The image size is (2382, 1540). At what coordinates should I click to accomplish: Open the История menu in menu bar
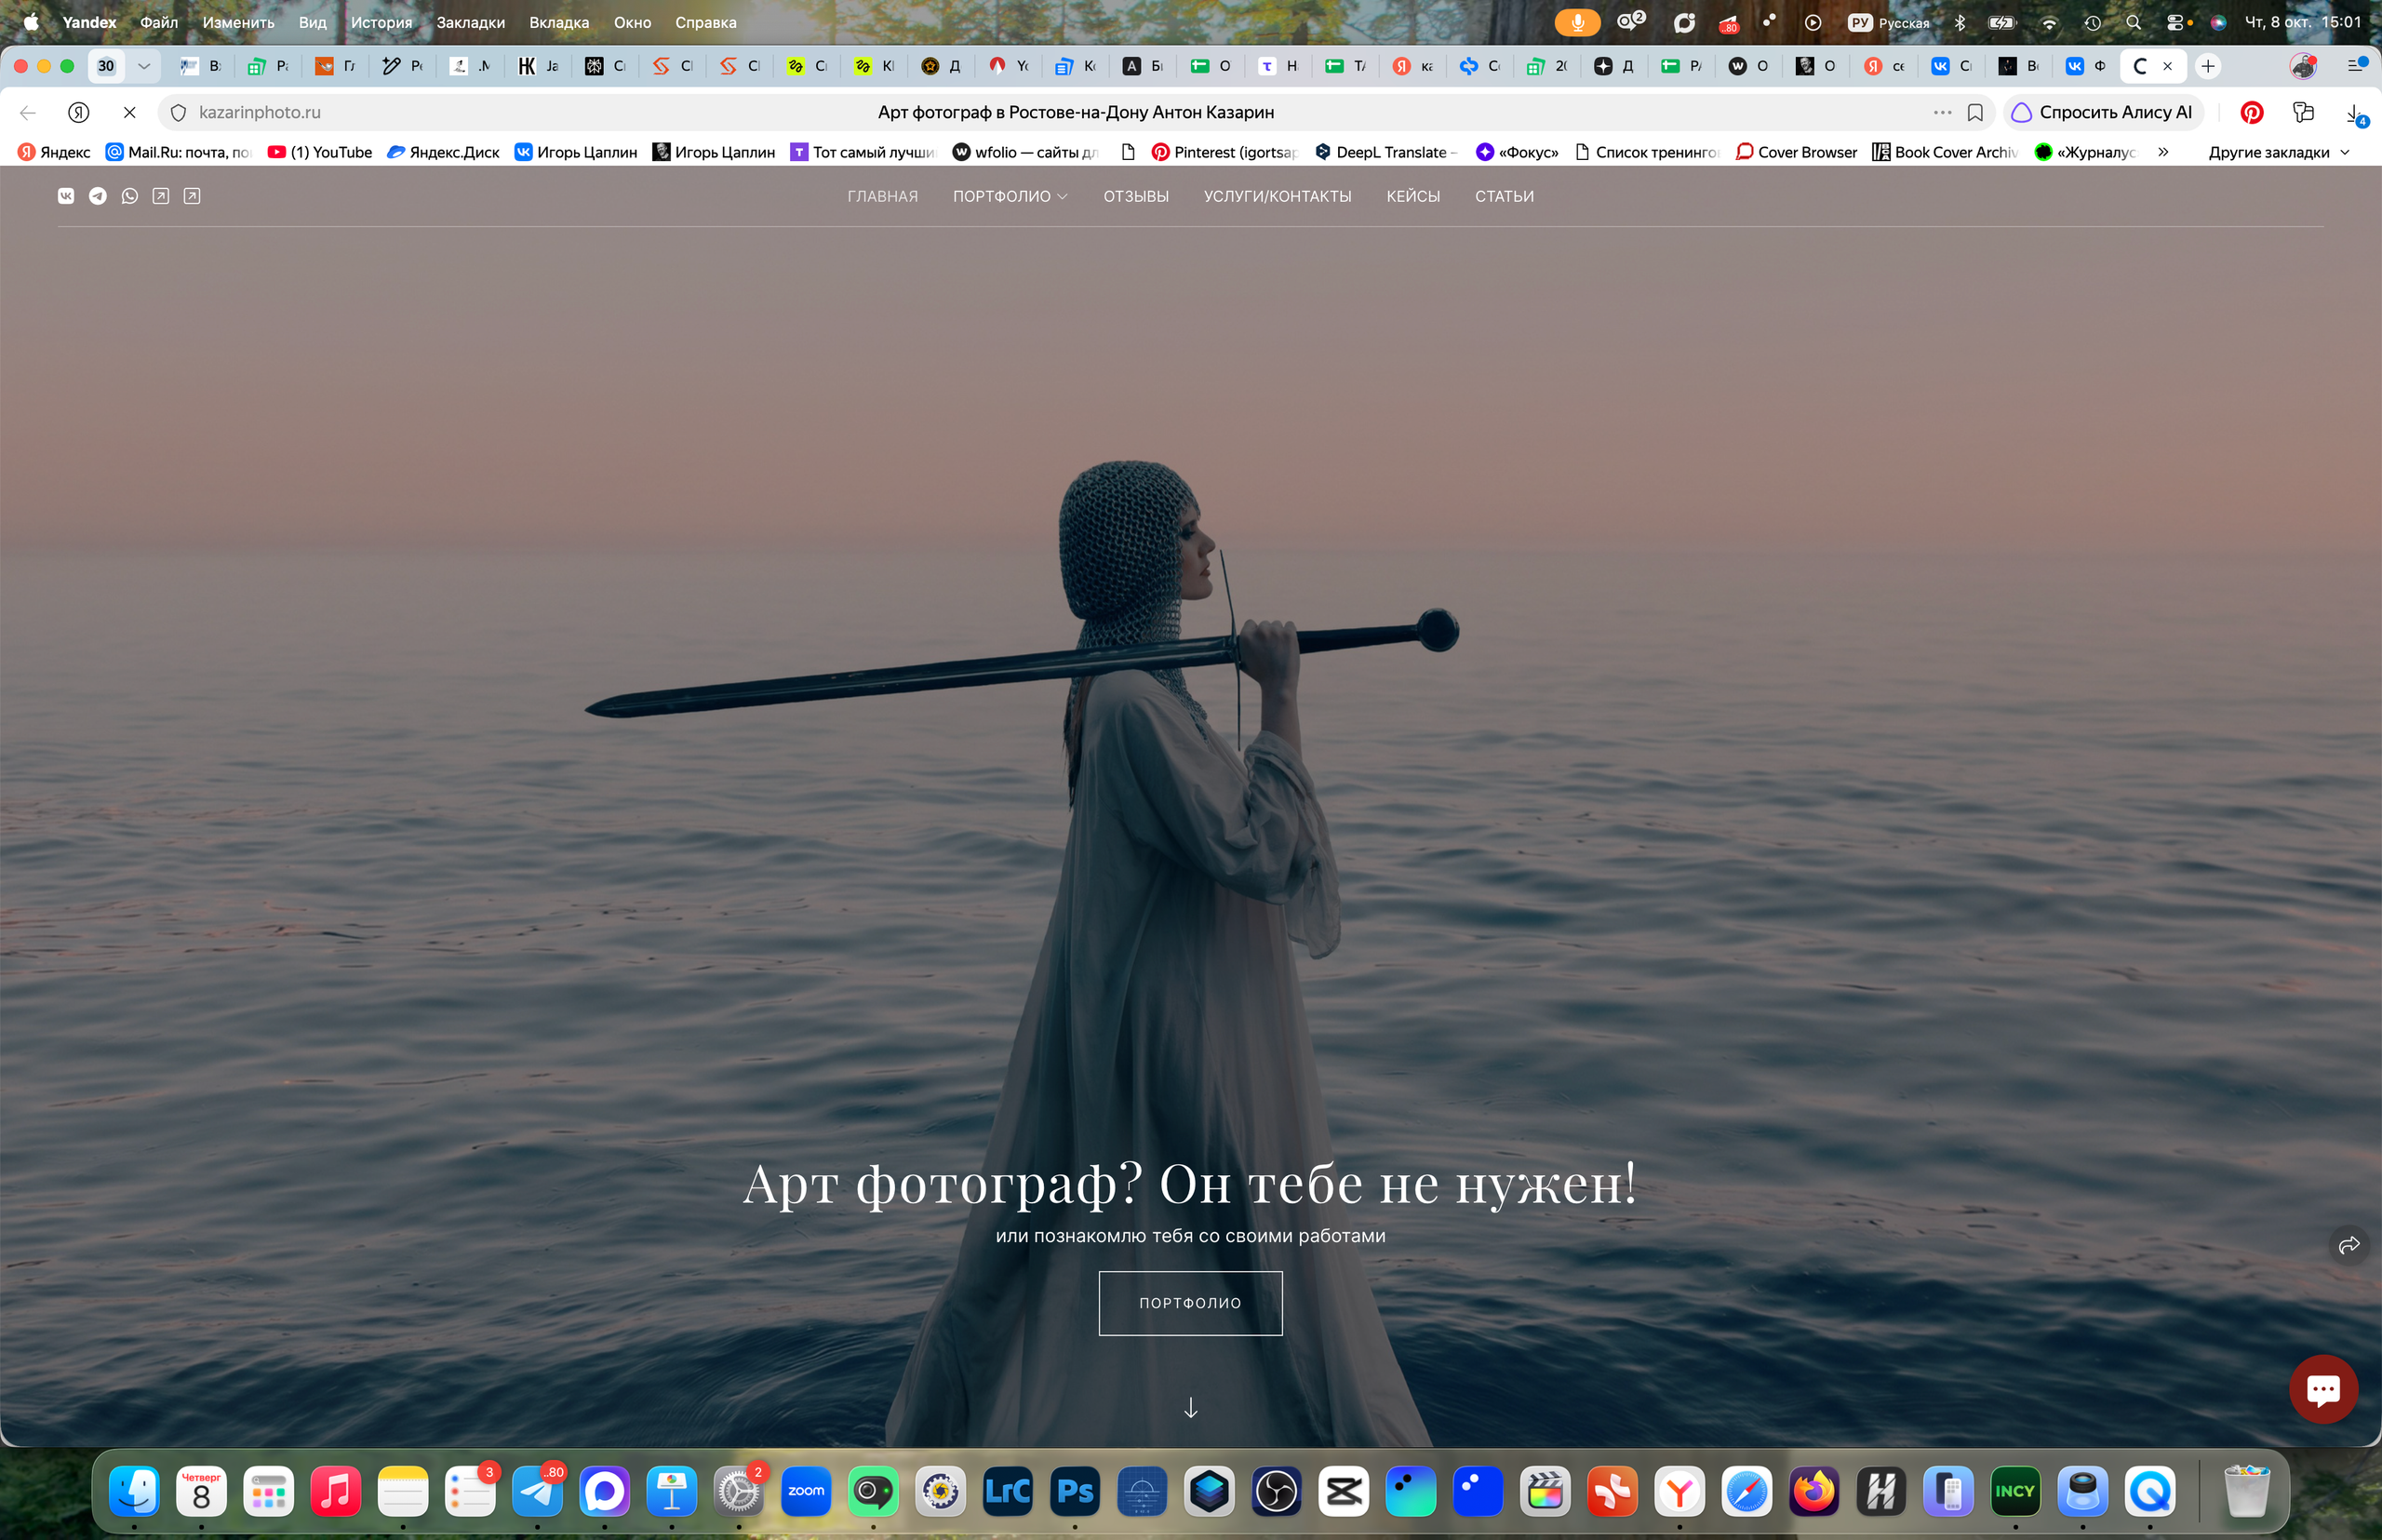point(381,22)
